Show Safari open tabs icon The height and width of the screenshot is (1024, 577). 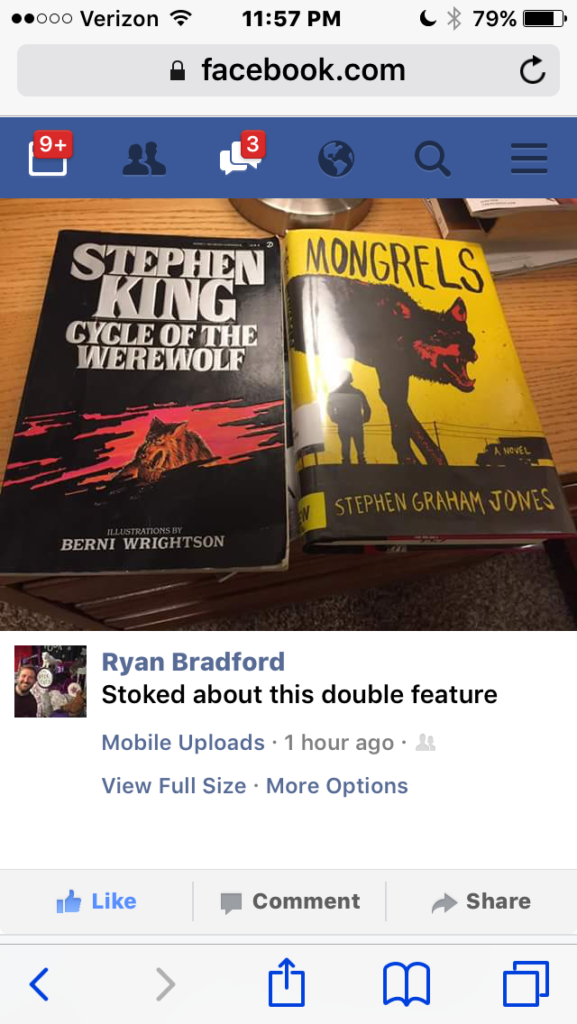coord(526,984)
